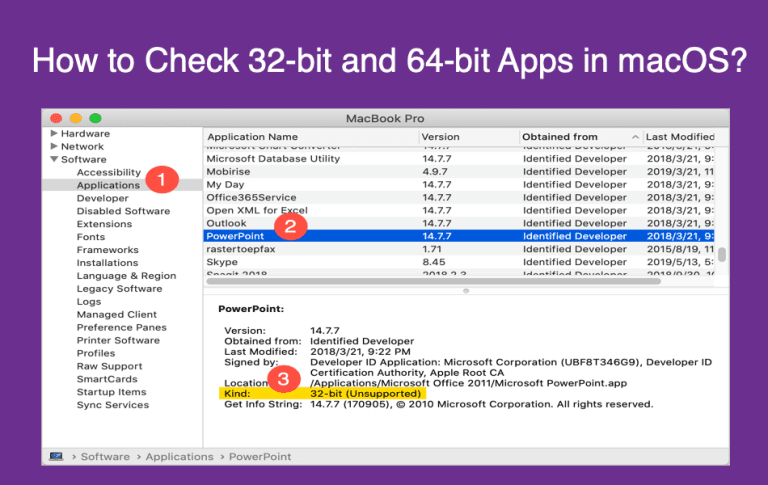This screenshot has width=768, height=485.
Task: Open Language & Region sidebar item
Action: (126, 276)
